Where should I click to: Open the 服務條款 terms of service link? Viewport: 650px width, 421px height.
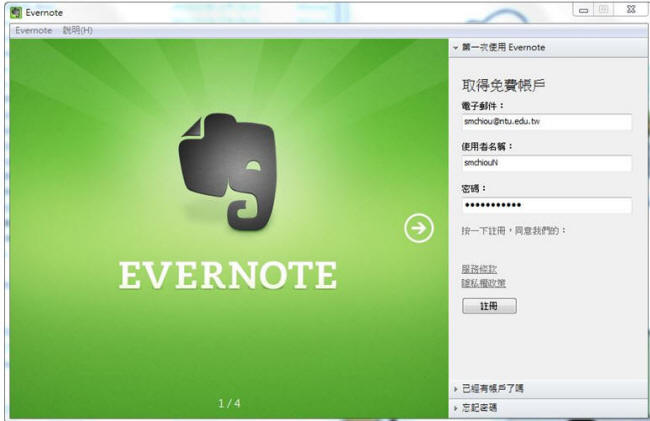point(479,269)
